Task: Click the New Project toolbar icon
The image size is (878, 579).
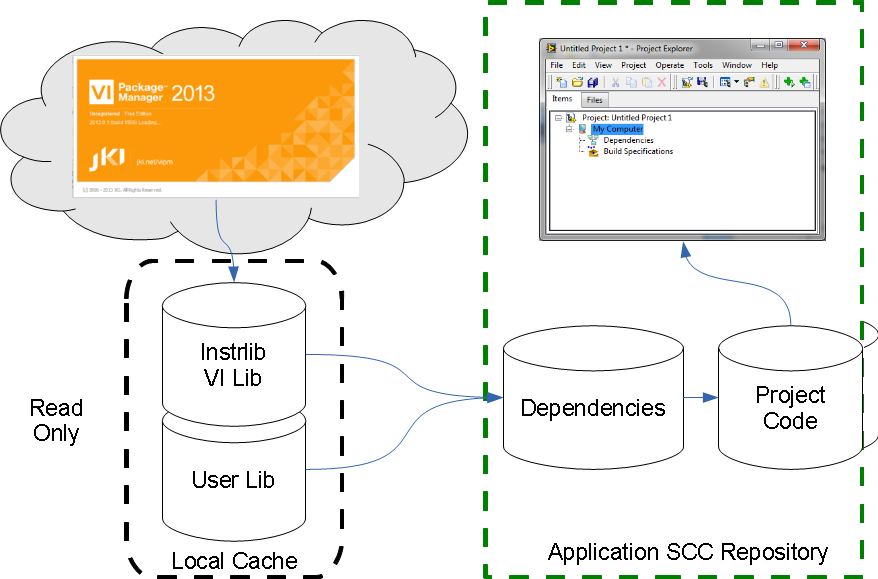Action: point(561,82)
